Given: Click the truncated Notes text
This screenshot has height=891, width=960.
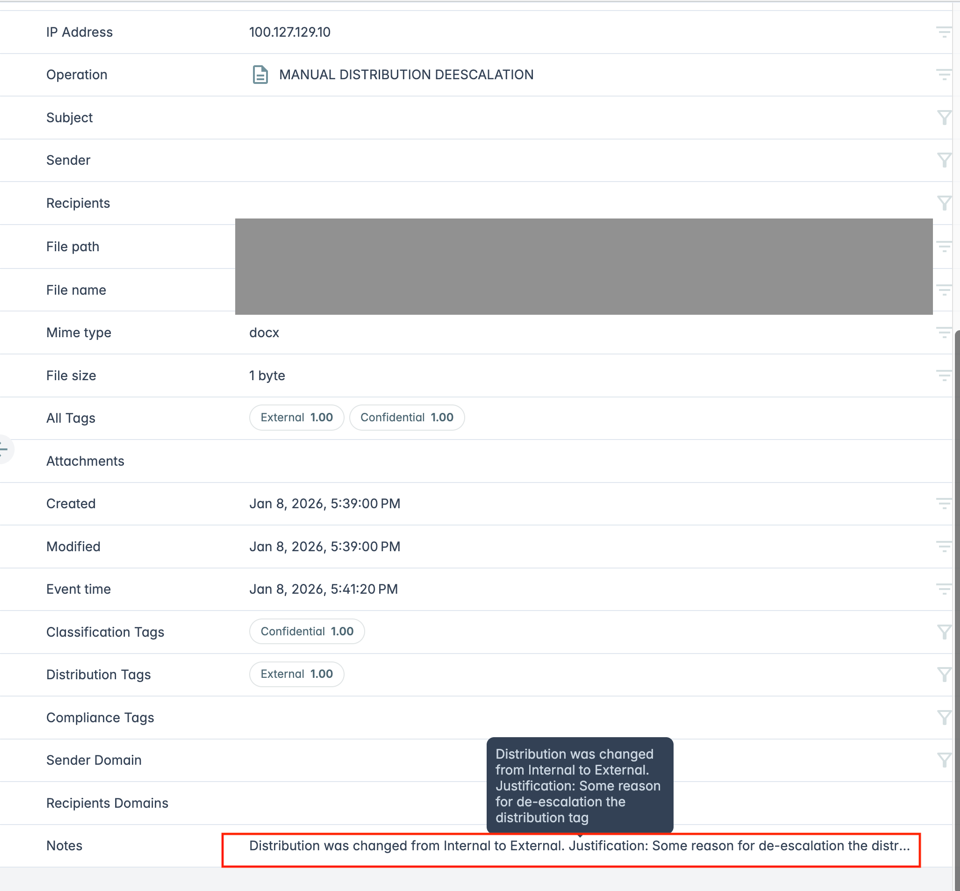Looking at the screenshot, I should pyautogui.click(x=578, y=846).
